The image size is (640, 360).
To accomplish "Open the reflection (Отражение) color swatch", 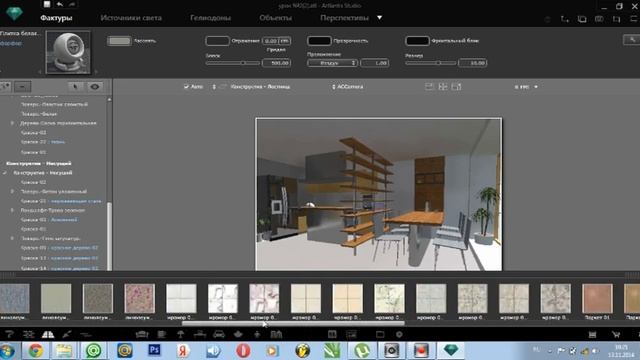I will pyautogui.click(x=217, y=41).
